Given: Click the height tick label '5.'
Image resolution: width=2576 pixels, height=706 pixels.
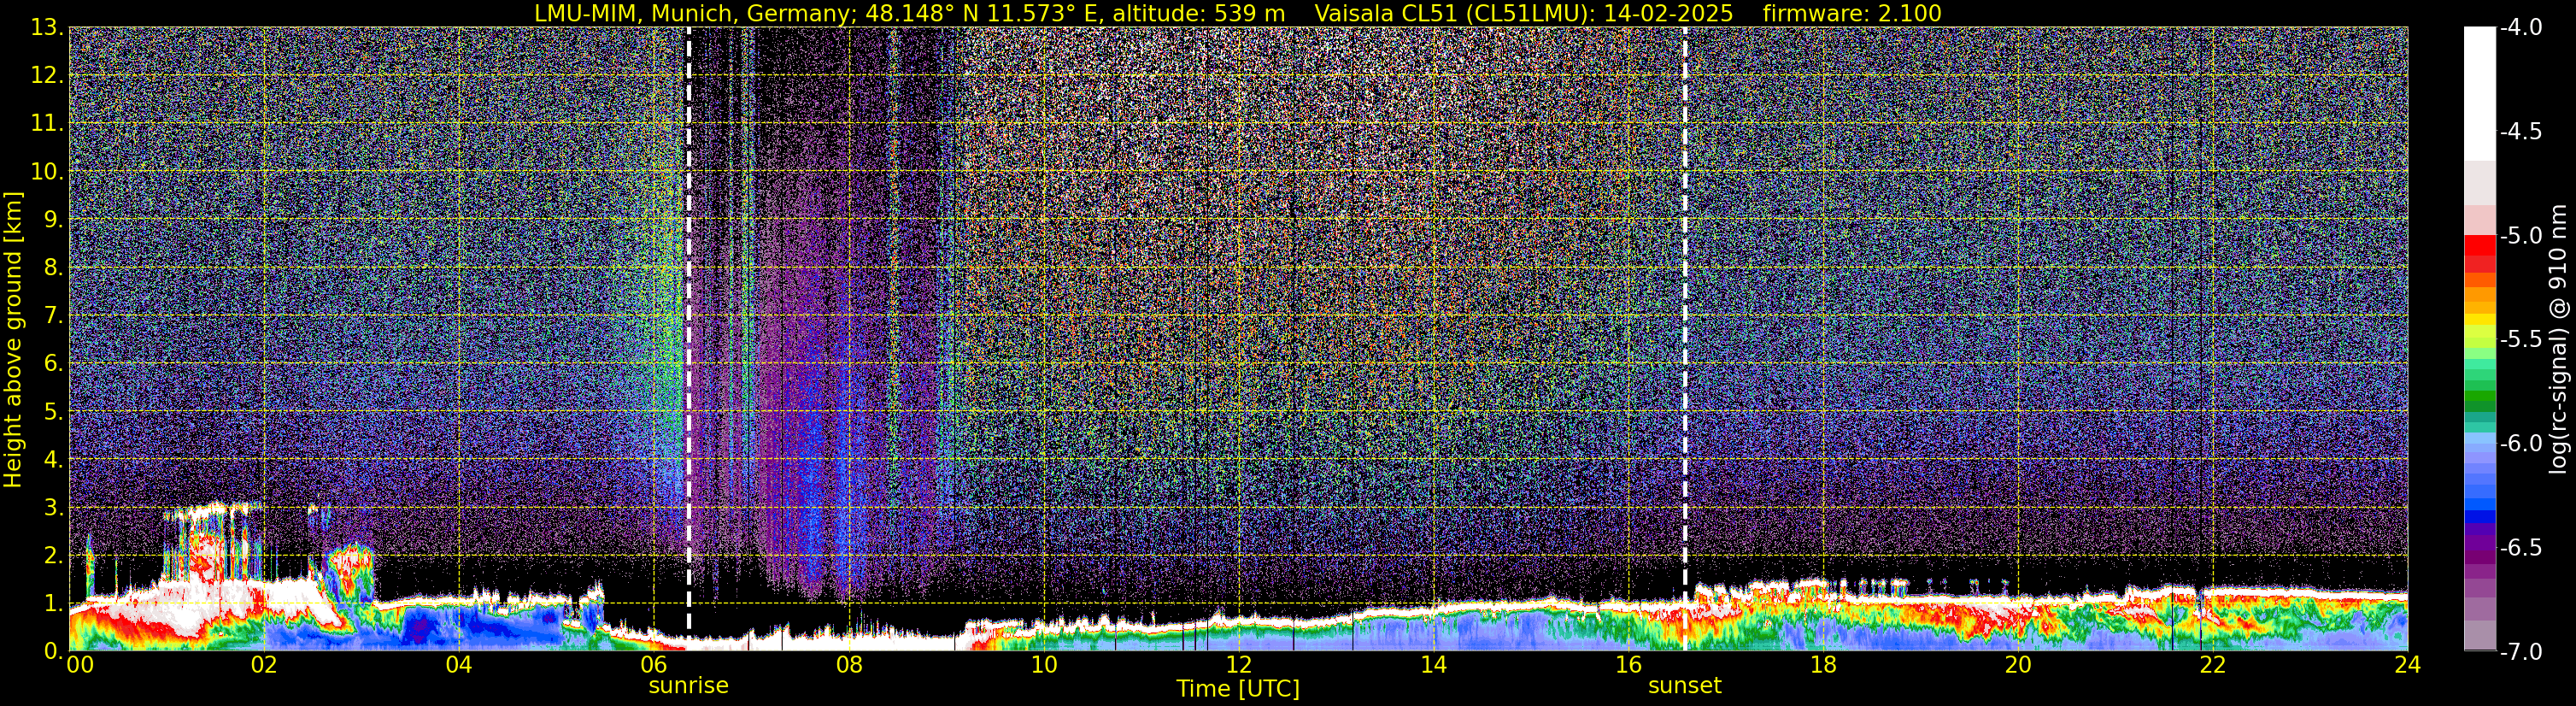Looking at the screenshot, I should (52, 412).
